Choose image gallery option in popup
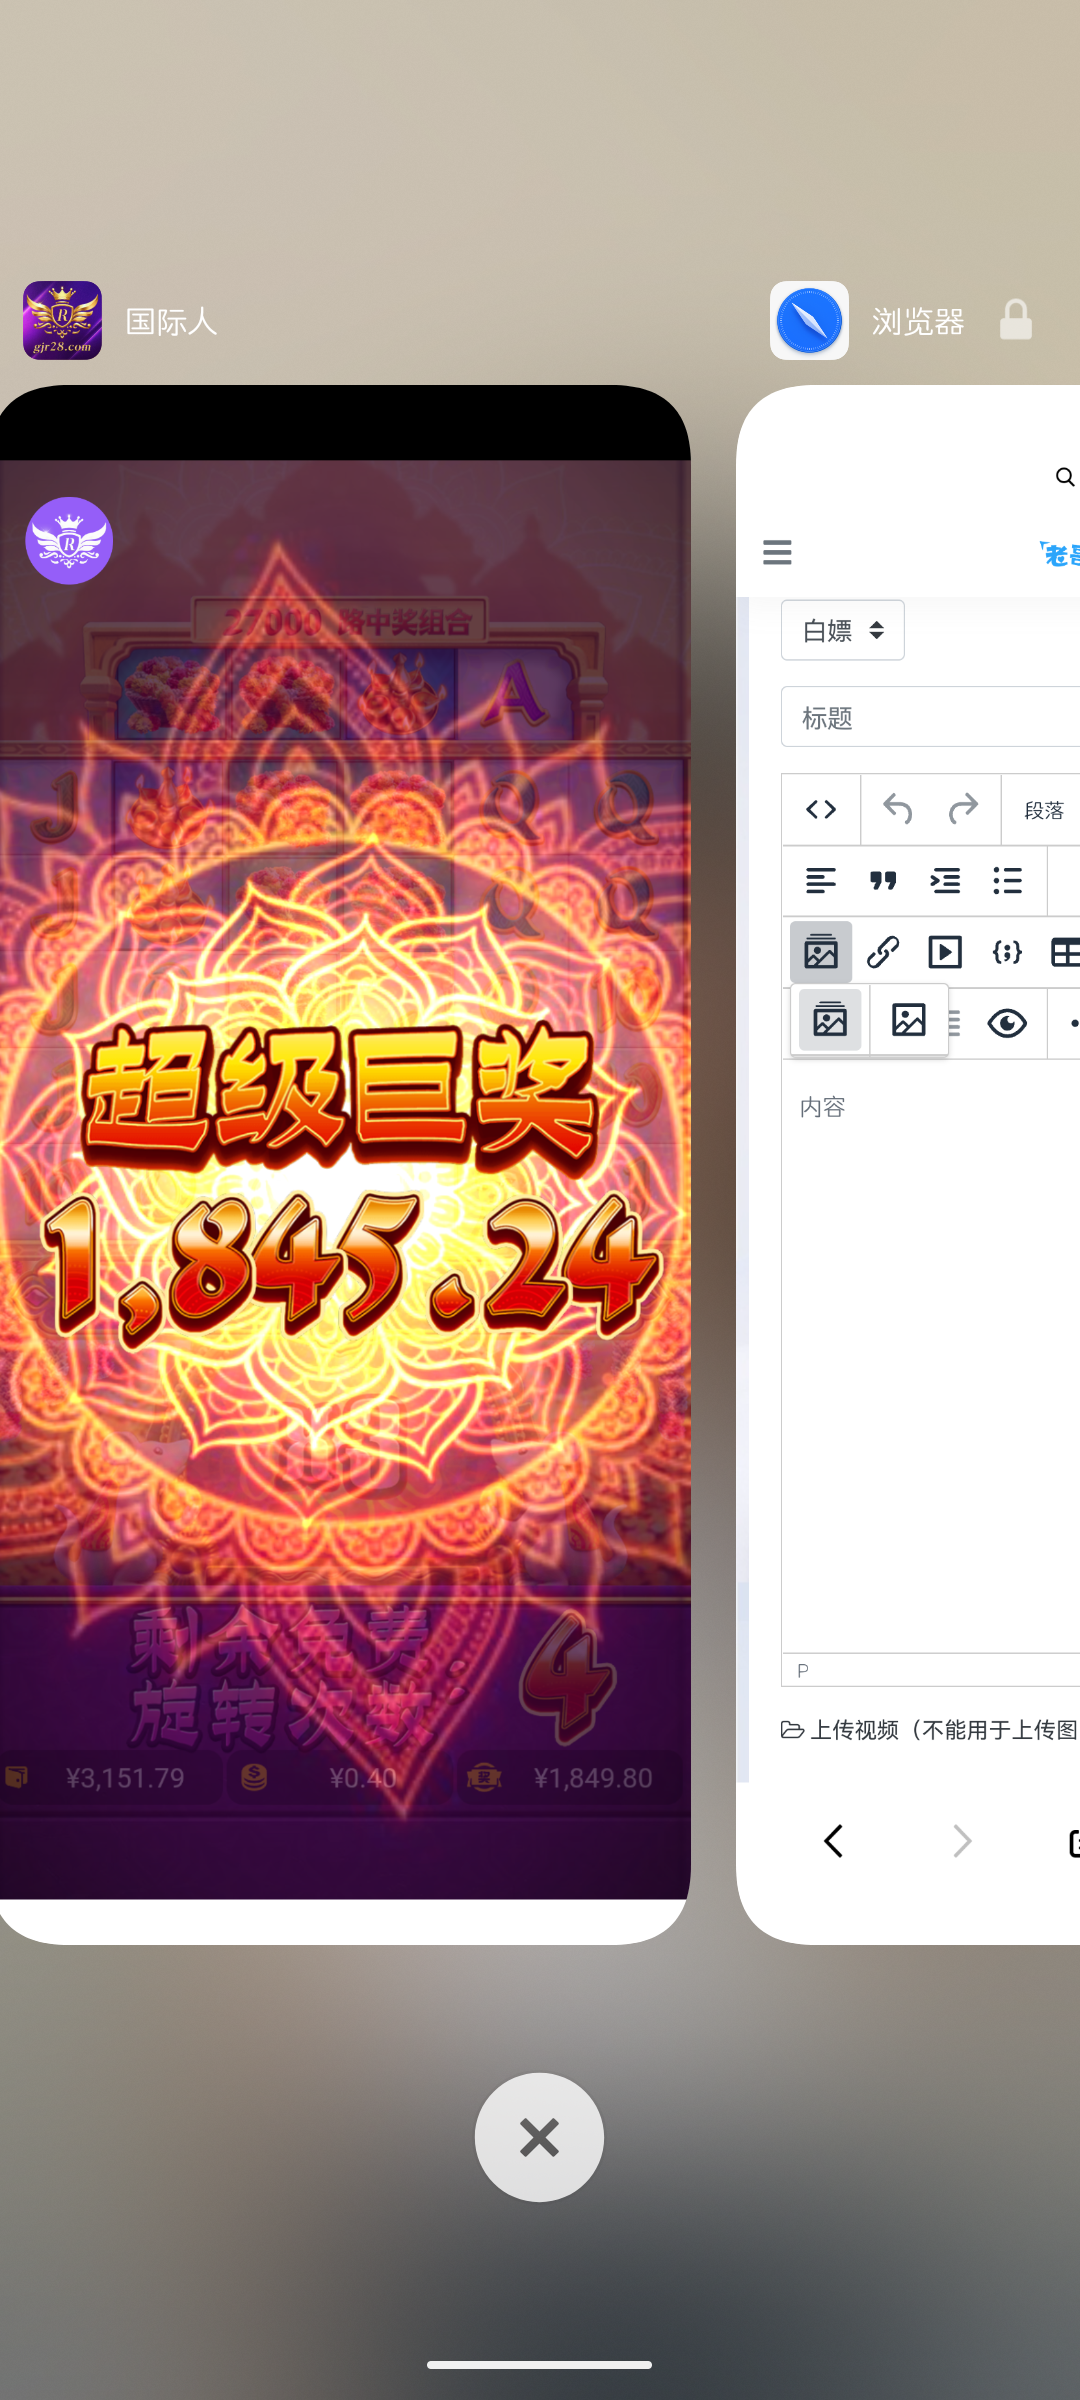 point(830,1020)
